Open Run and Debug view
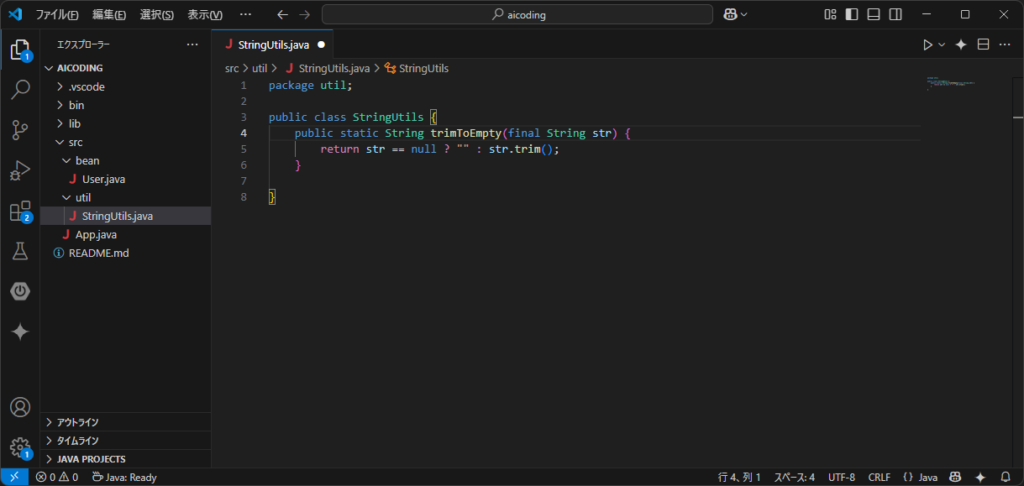 20,170
